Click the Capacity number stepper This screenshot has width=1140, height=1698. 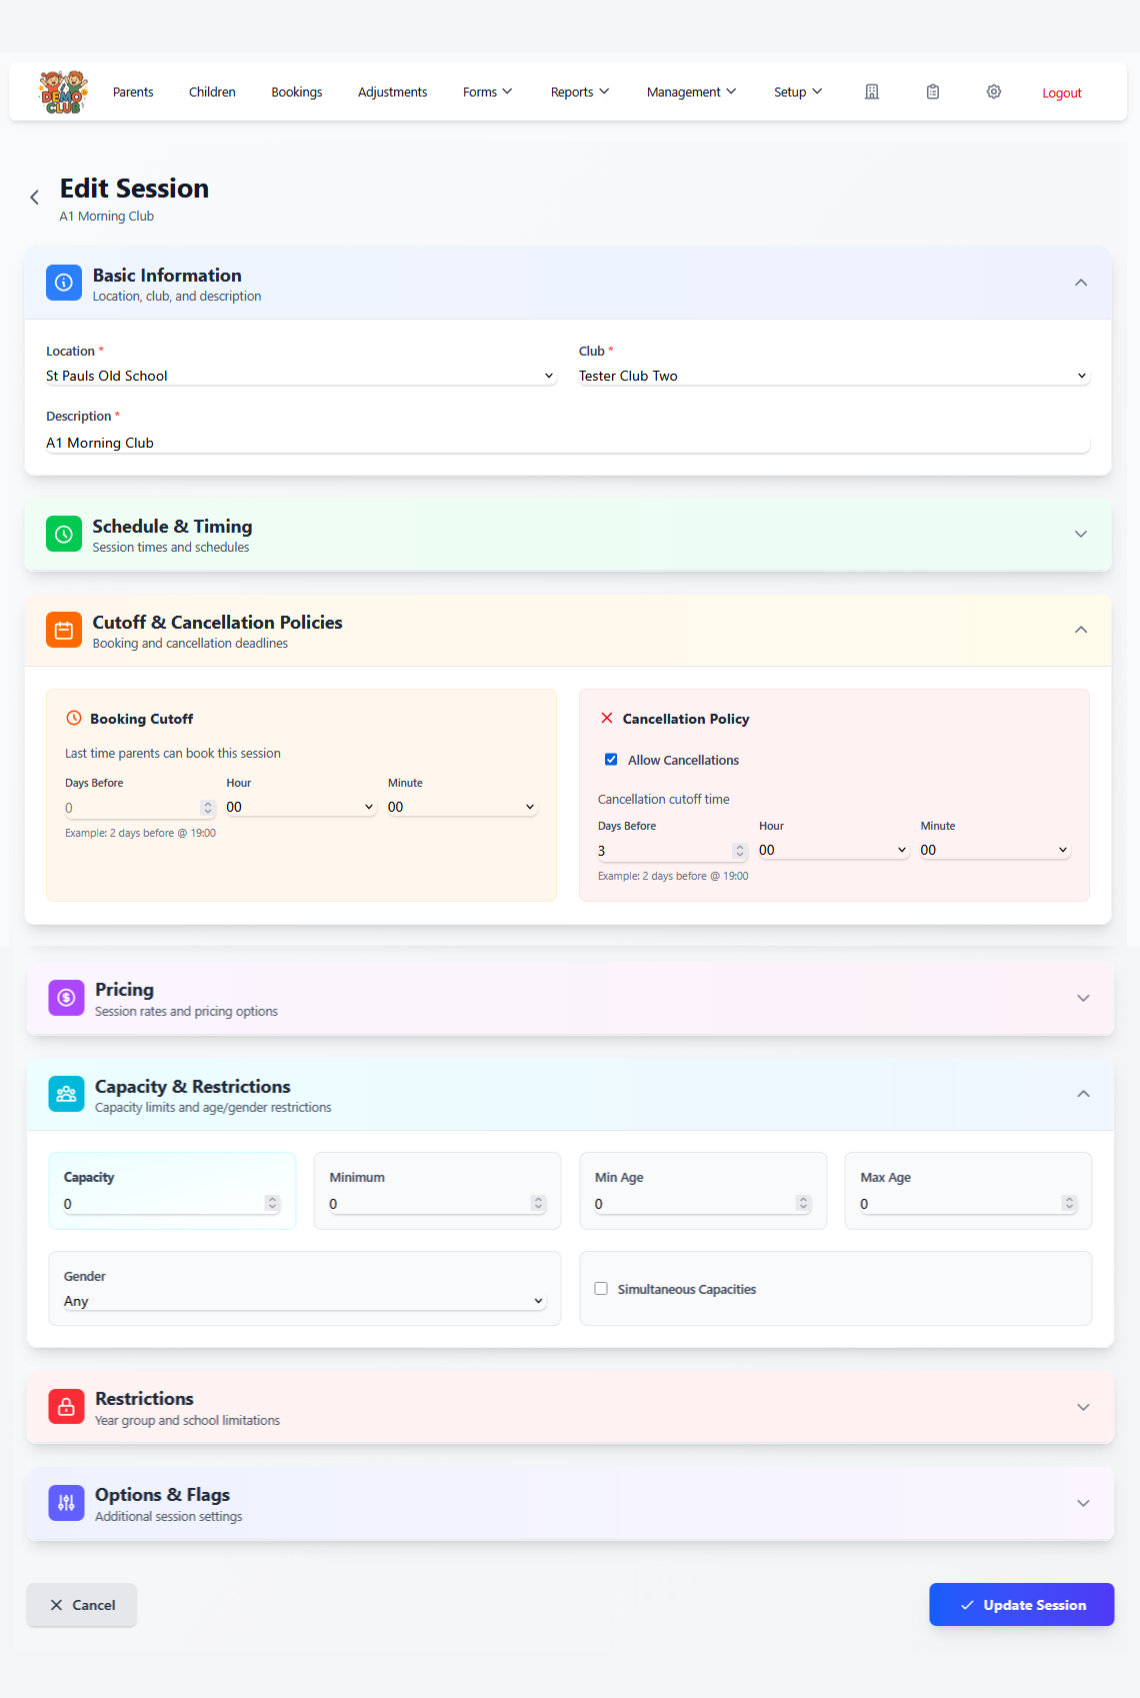[272, 1203]
